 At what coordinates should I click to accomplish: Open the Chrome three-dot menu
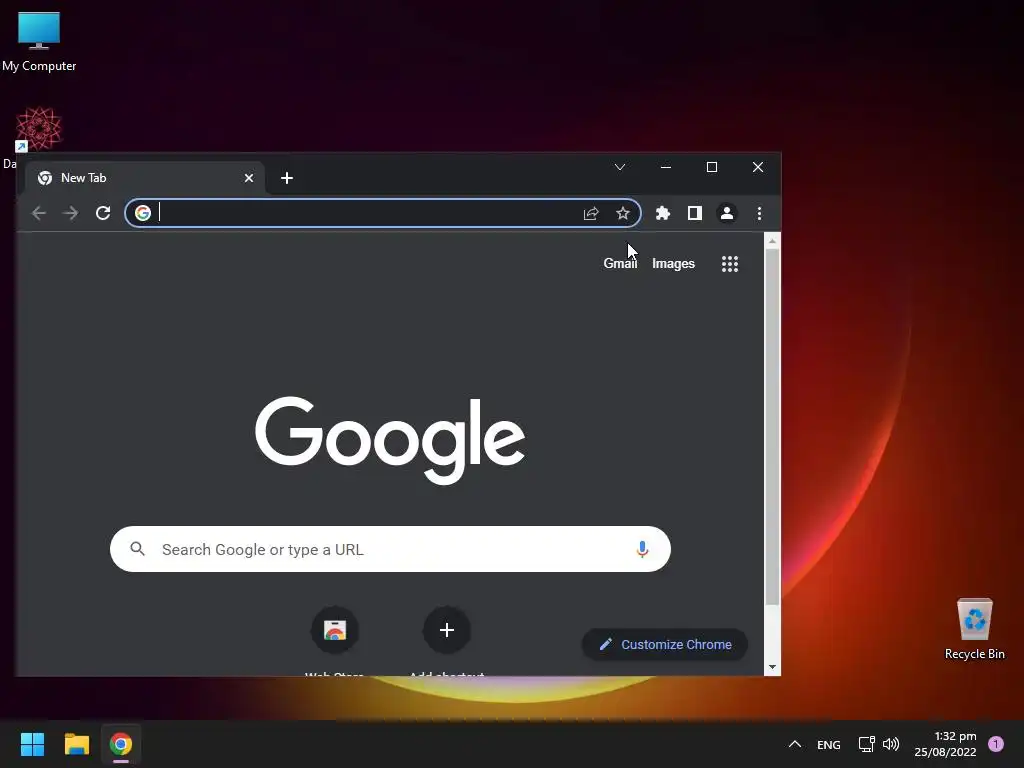pos(759,213)
